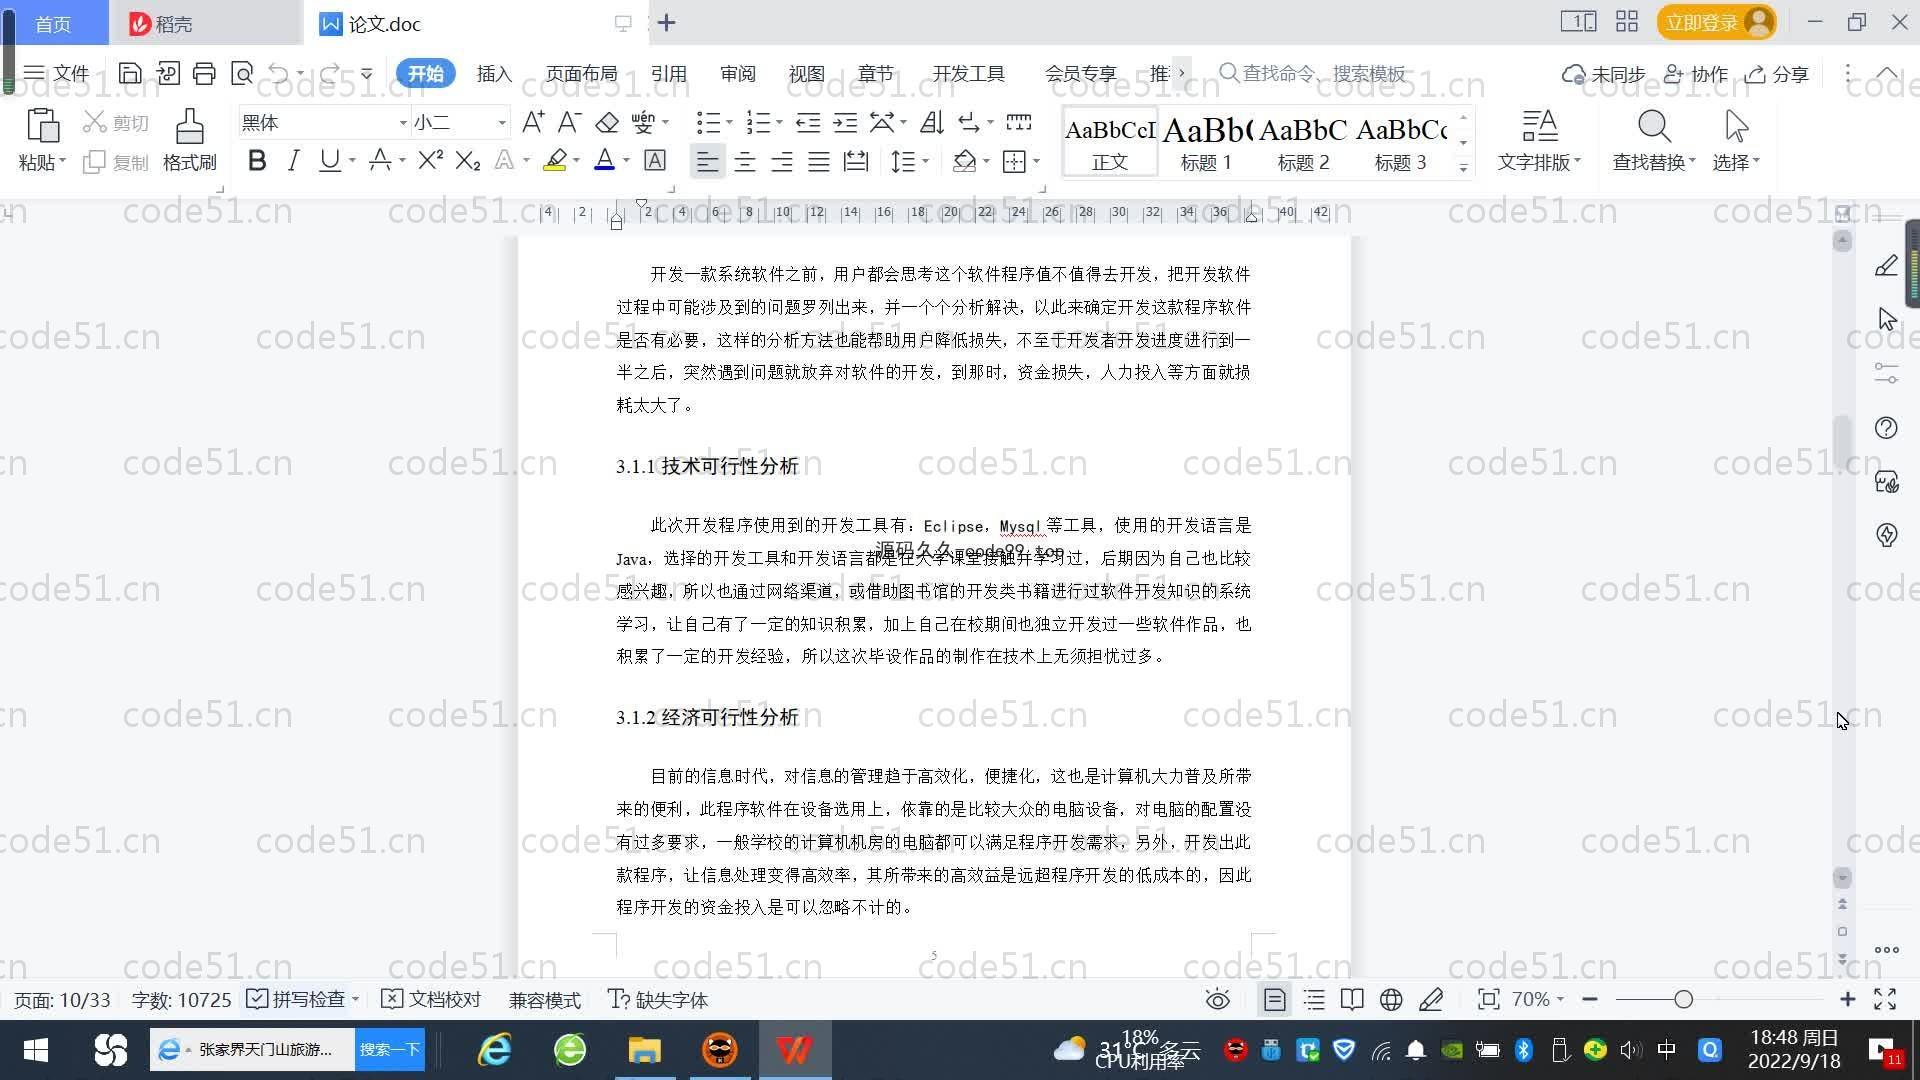Enter full screen mode icon
The width and height of the screenshot is (1920, 1080).
tap(1885, 999)
